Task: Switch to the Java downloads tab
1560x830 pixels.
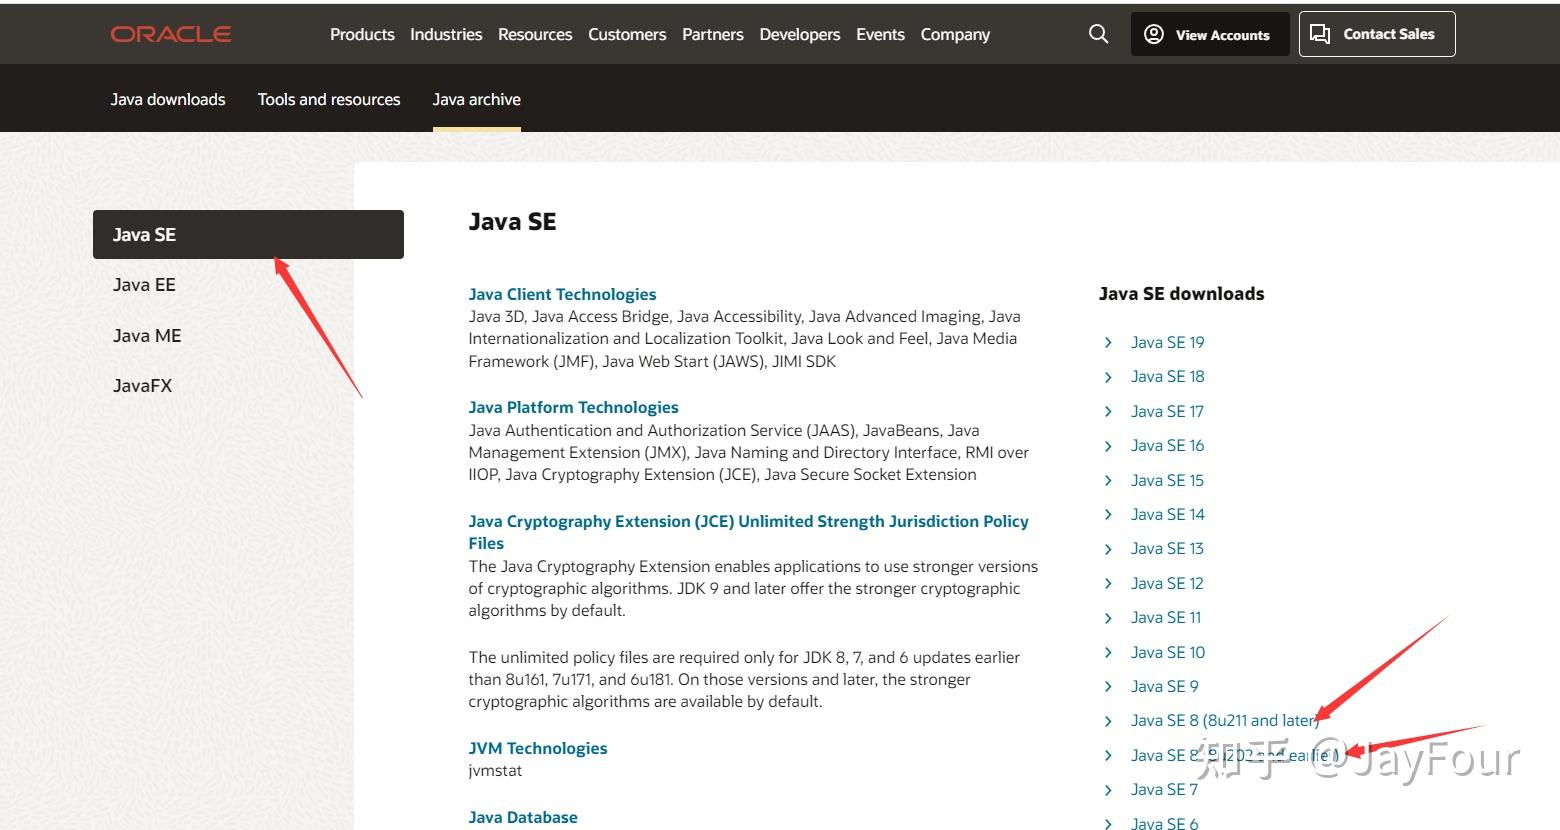Action: pyautogui.click(x=168, y=99)
